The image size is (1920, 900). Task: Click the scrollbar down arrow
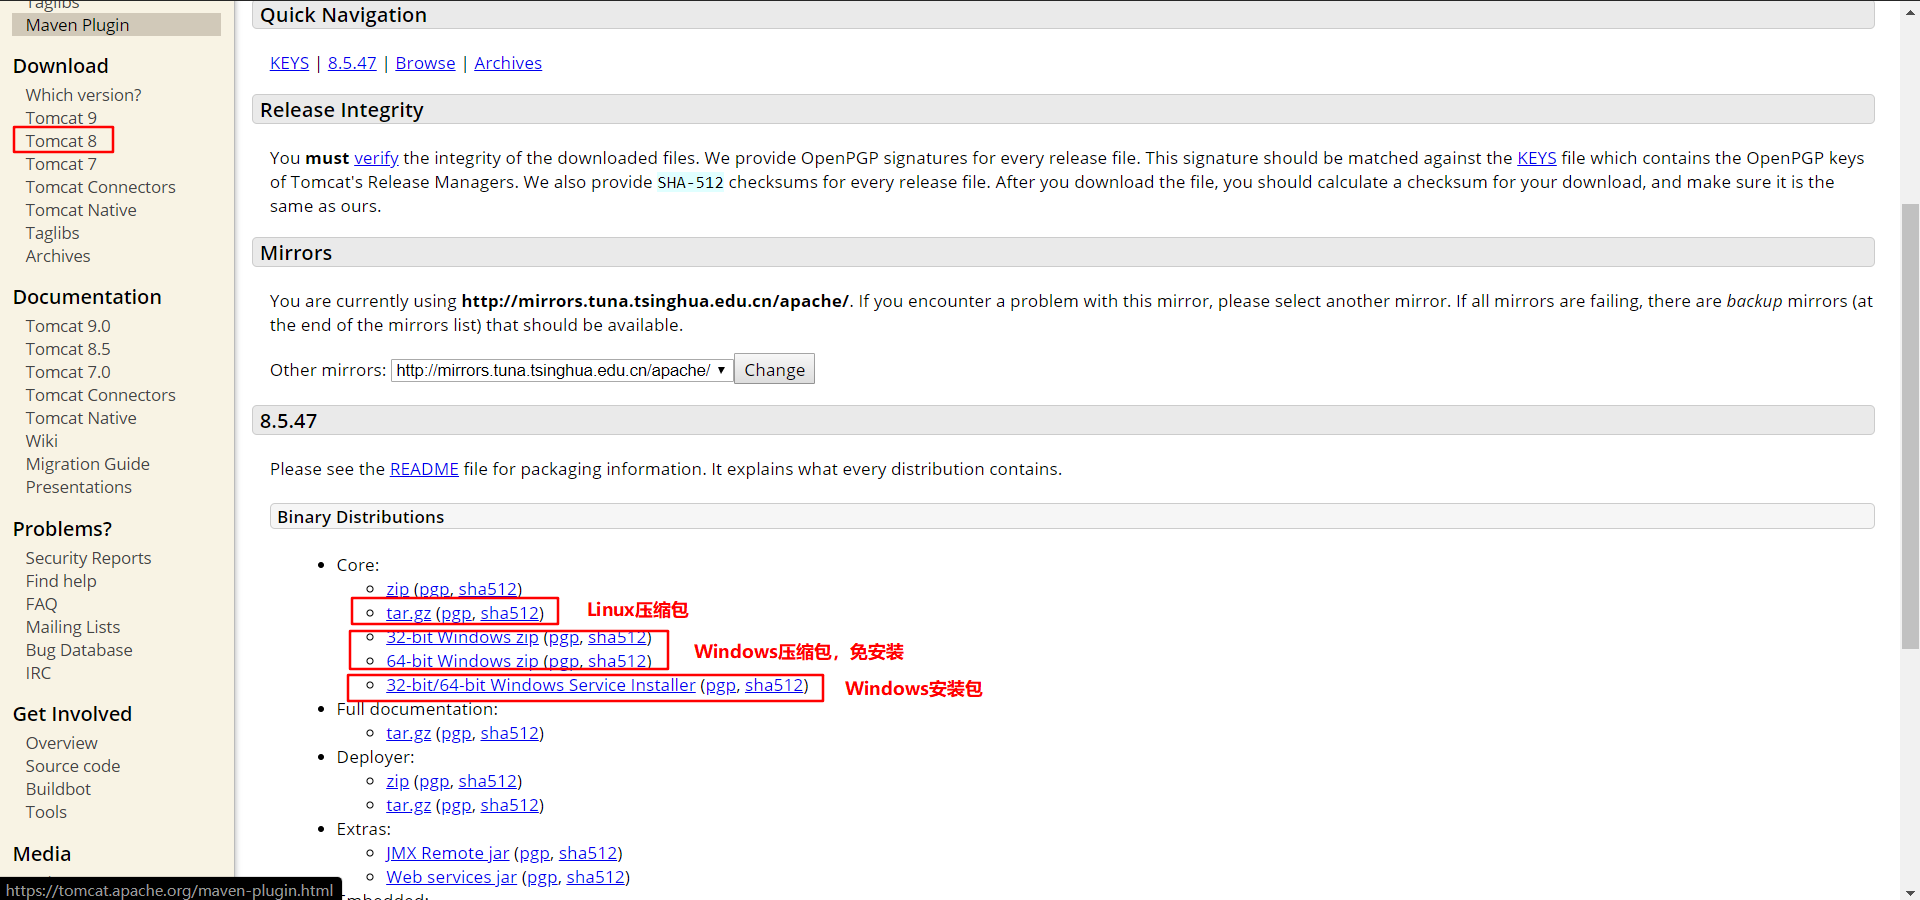click(1910, 892)
